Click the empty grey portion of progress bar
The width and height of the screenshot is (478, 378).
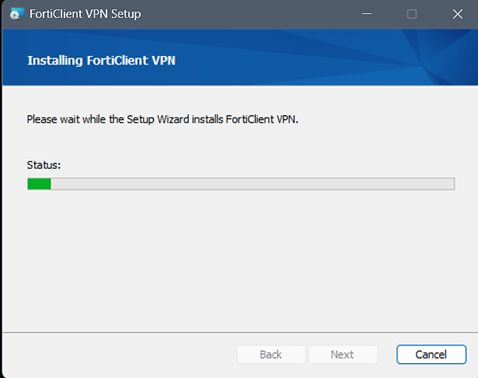(252, 184)
